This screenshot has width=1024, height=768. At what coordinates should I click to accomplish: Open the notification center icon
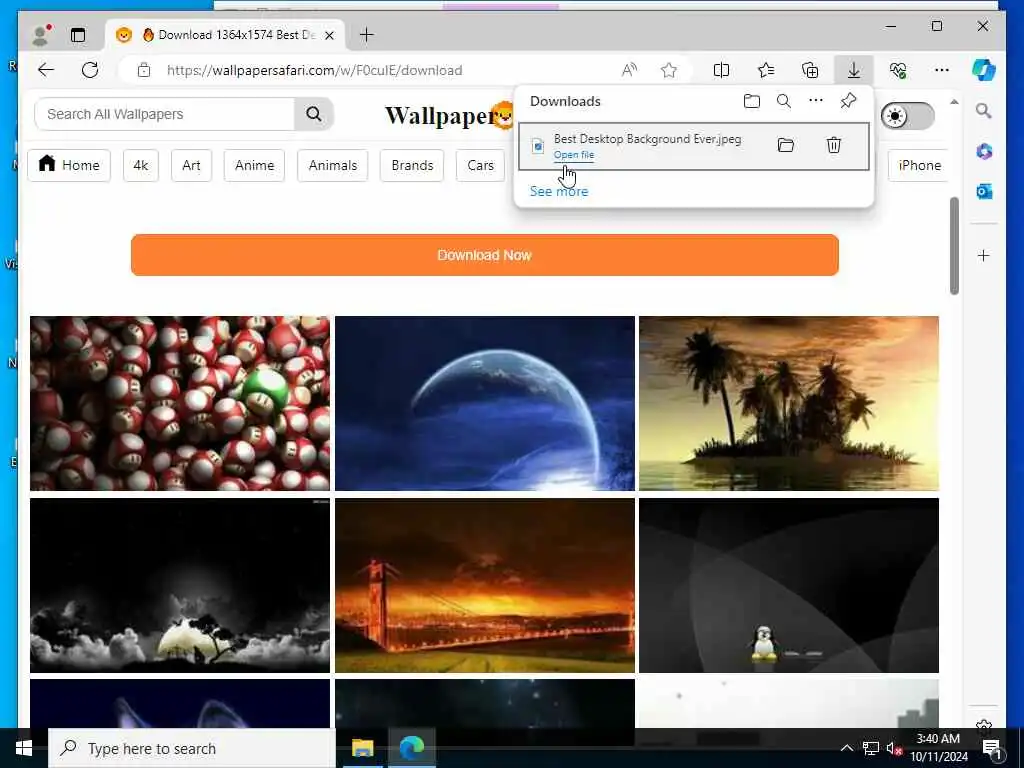tap(993, 750)
